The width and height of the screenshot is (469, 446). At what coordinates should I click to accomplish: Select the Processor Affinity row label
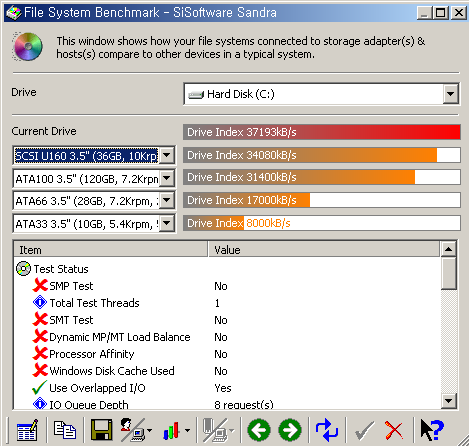pyautogui.click(x=92, y=354)
